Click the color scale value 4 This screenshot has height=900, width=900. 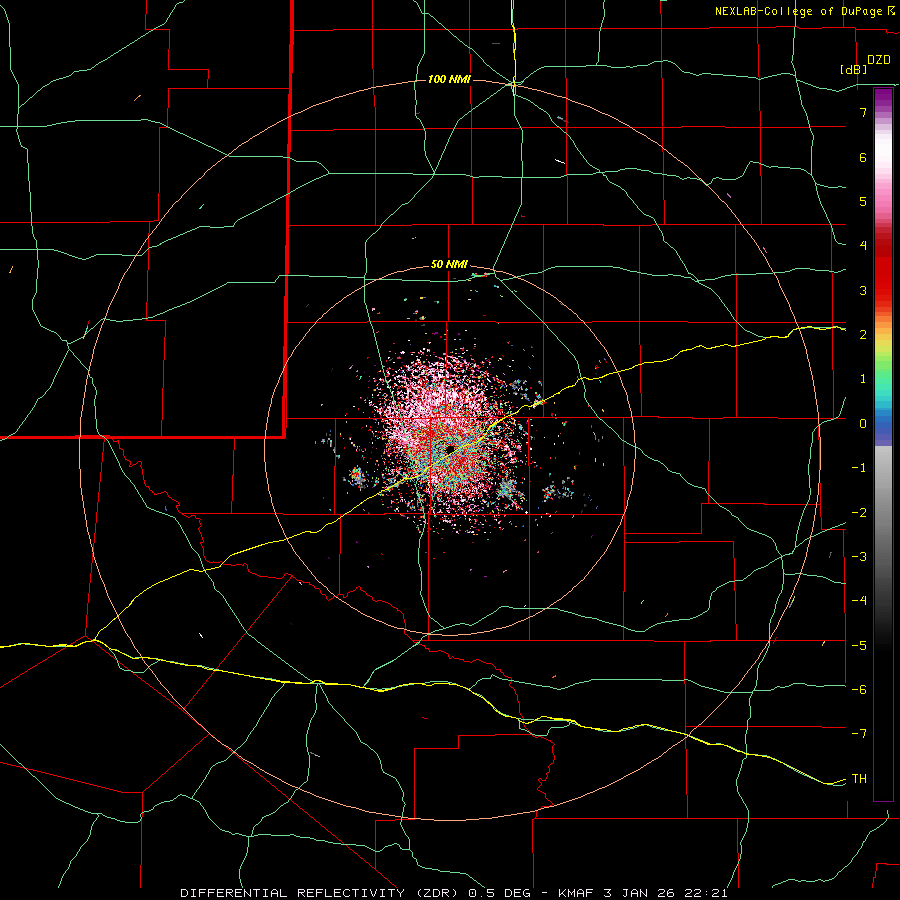tap(863, 246)
